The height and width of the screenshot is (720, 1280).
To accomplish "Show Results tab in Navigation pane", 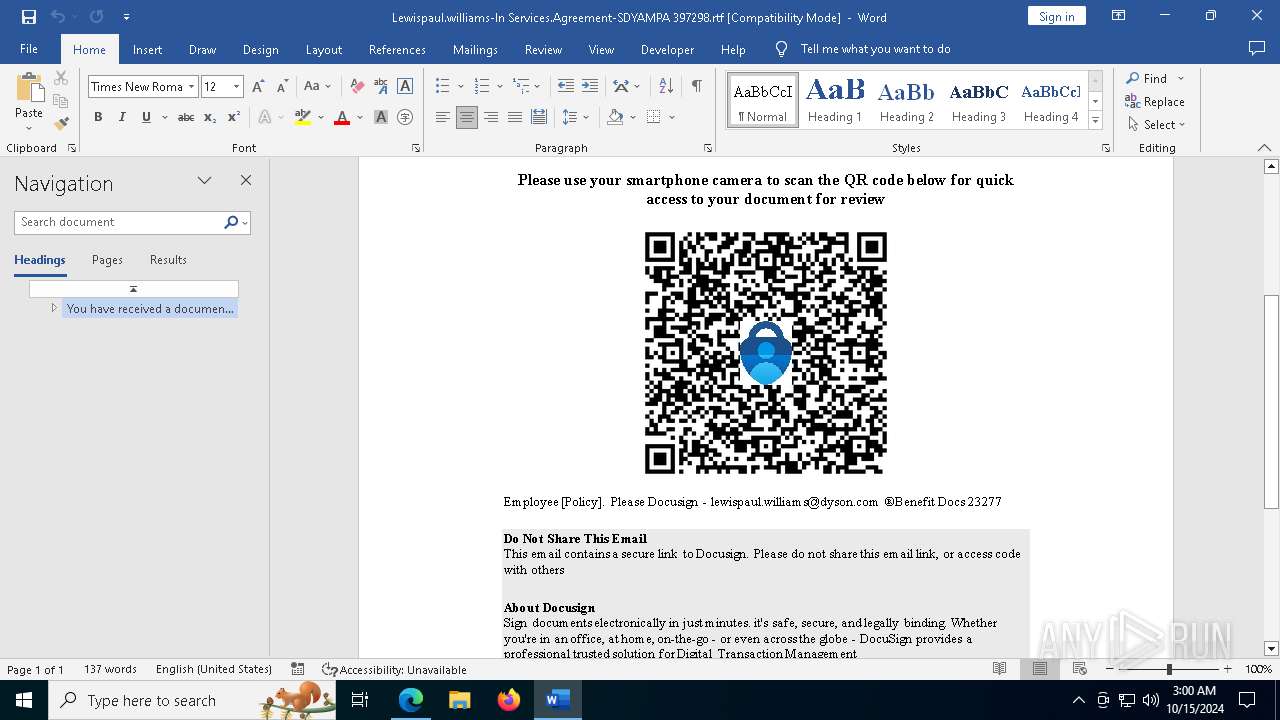I will (x=168, y=260).
